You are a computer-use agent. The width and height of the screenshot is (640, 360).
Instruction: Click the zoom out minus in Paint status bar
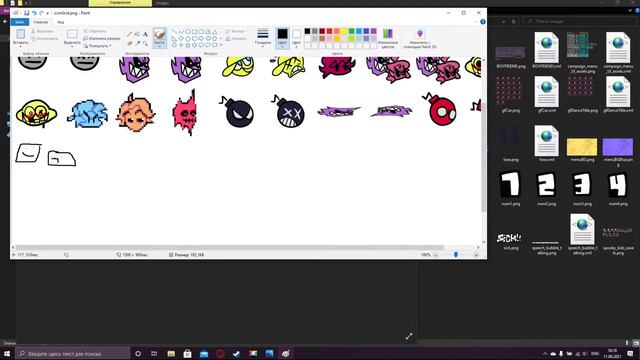point(436,255)
